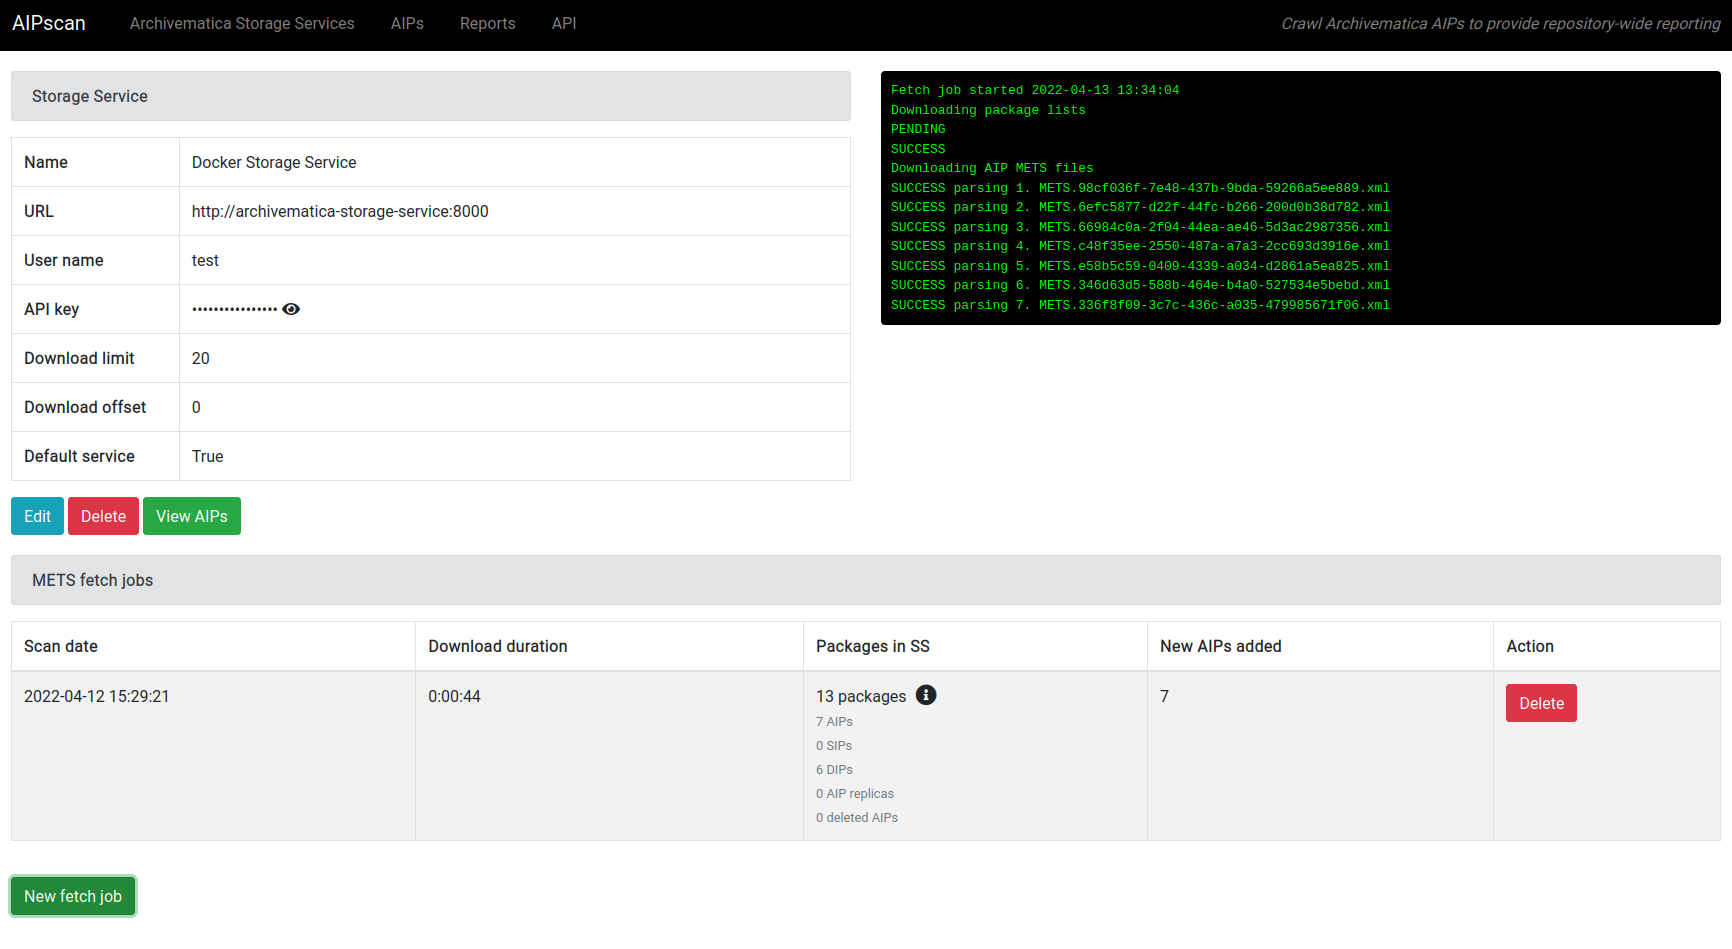Open the AIPscan home brand link
The width and height of the screenshot is (1732, 949).
pos(49,23)
